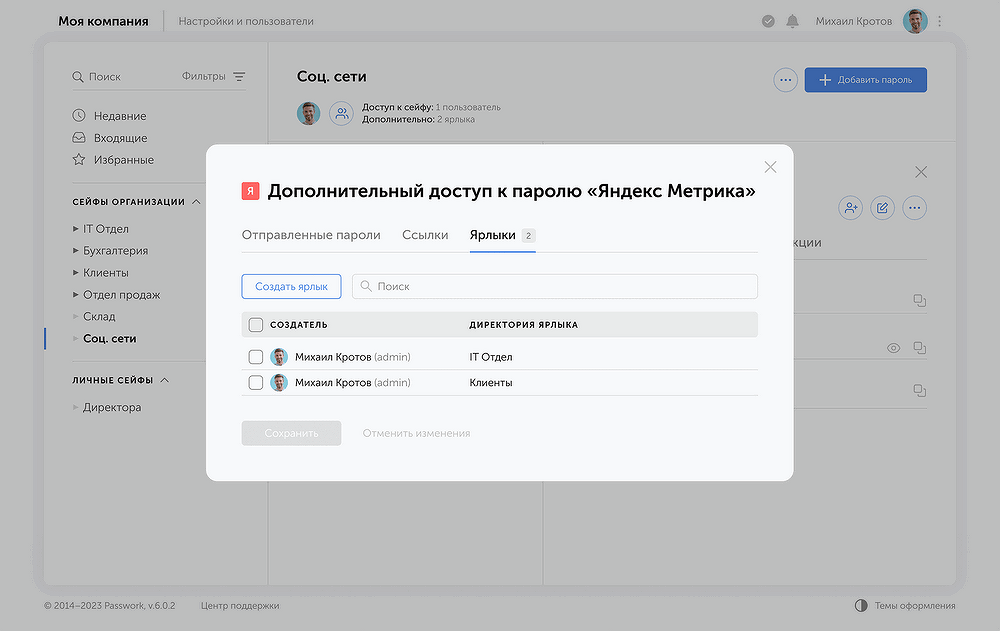Image resolution: width=1000 pixels, height=631 pixels.
Task: Check the IT Отдел shortcut row checkbox
Action: point(256,357)
